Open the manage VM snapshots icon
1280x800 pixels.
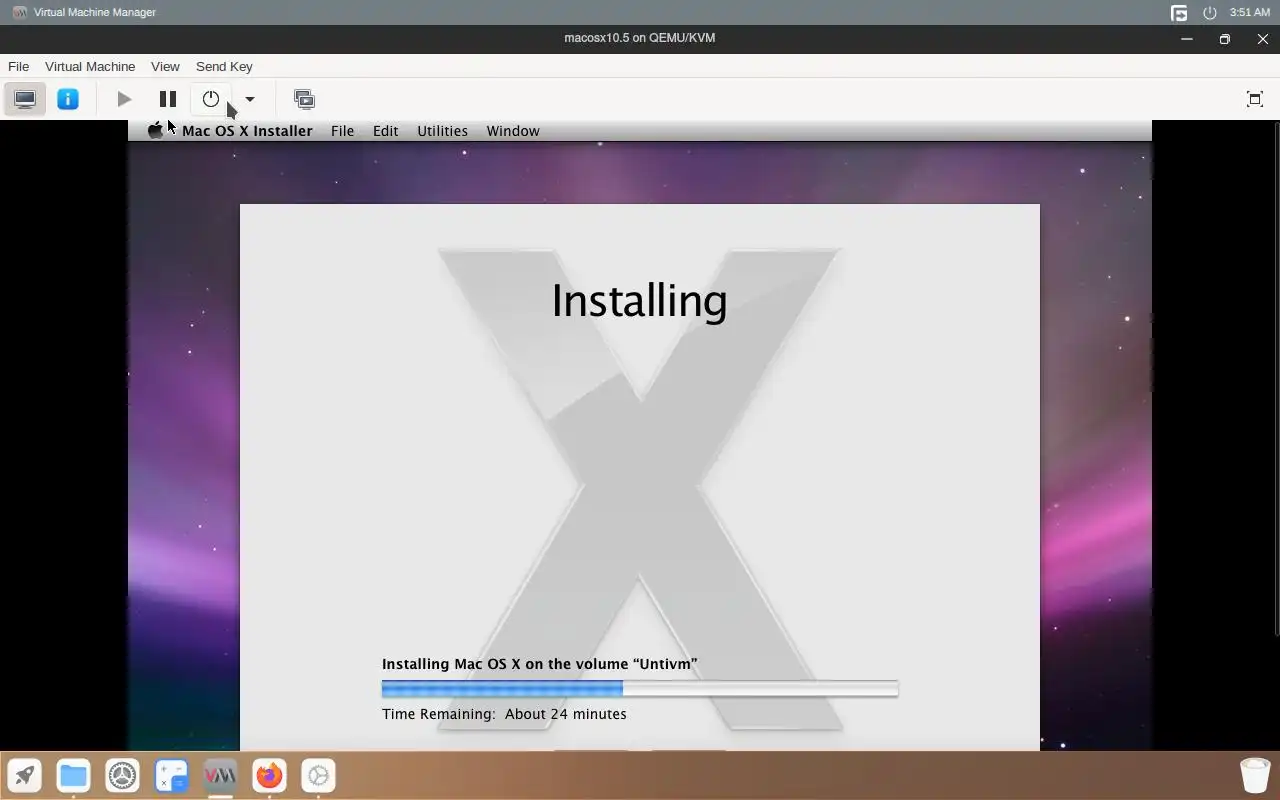[304, 99]
